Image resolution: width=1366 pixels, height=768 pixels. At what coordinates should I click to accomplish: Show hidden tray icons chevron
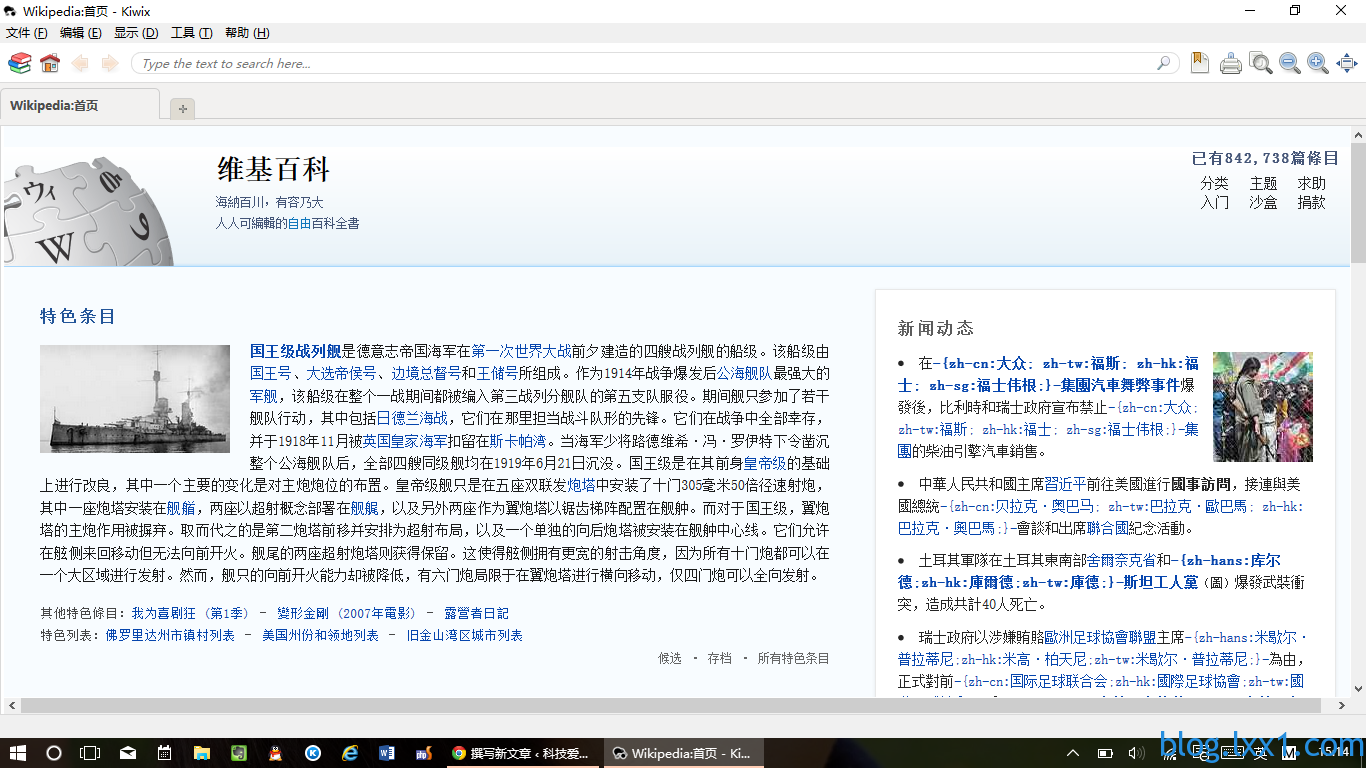[1073, 753]
